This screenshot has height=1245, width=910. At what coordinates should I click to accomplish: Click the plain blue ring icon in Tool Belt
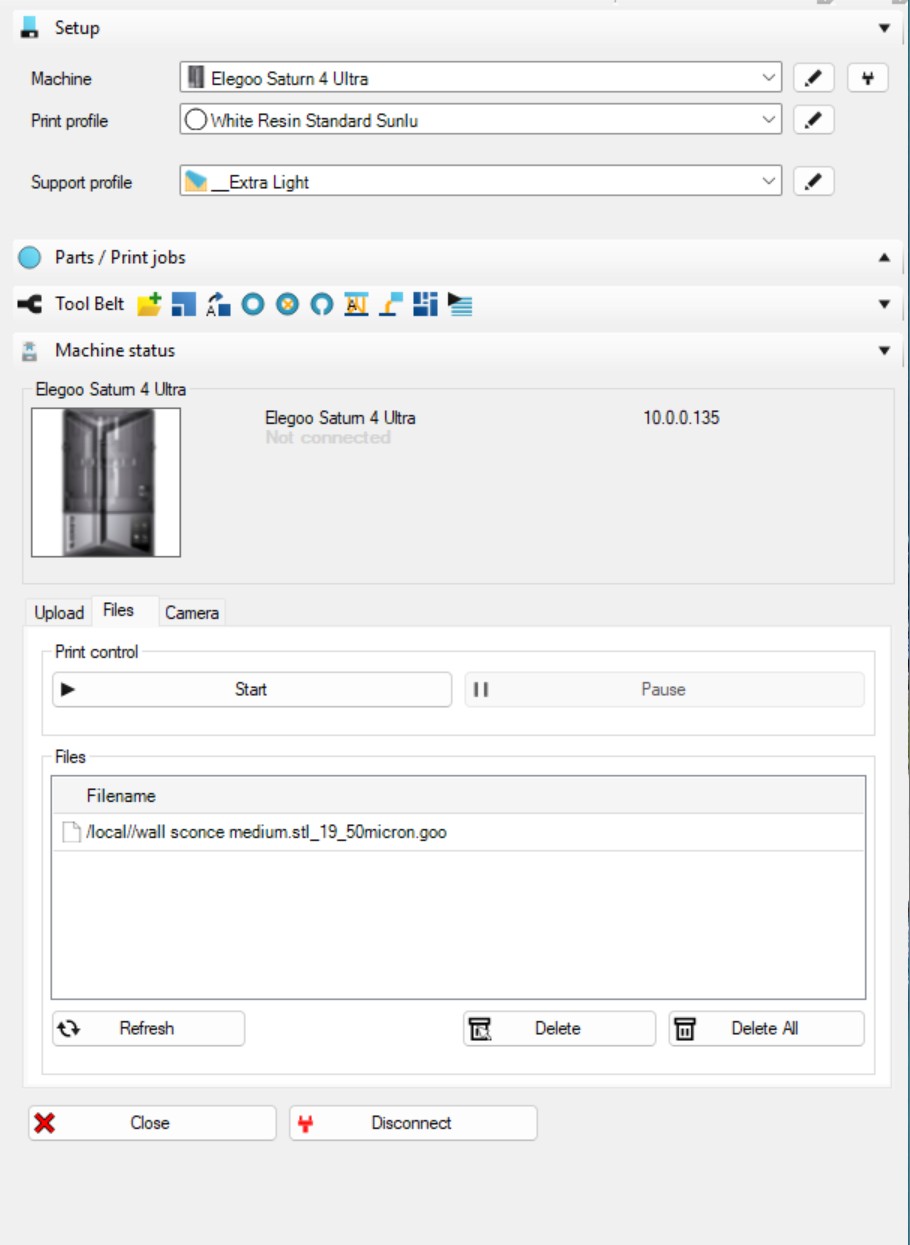tap(252, 304)
